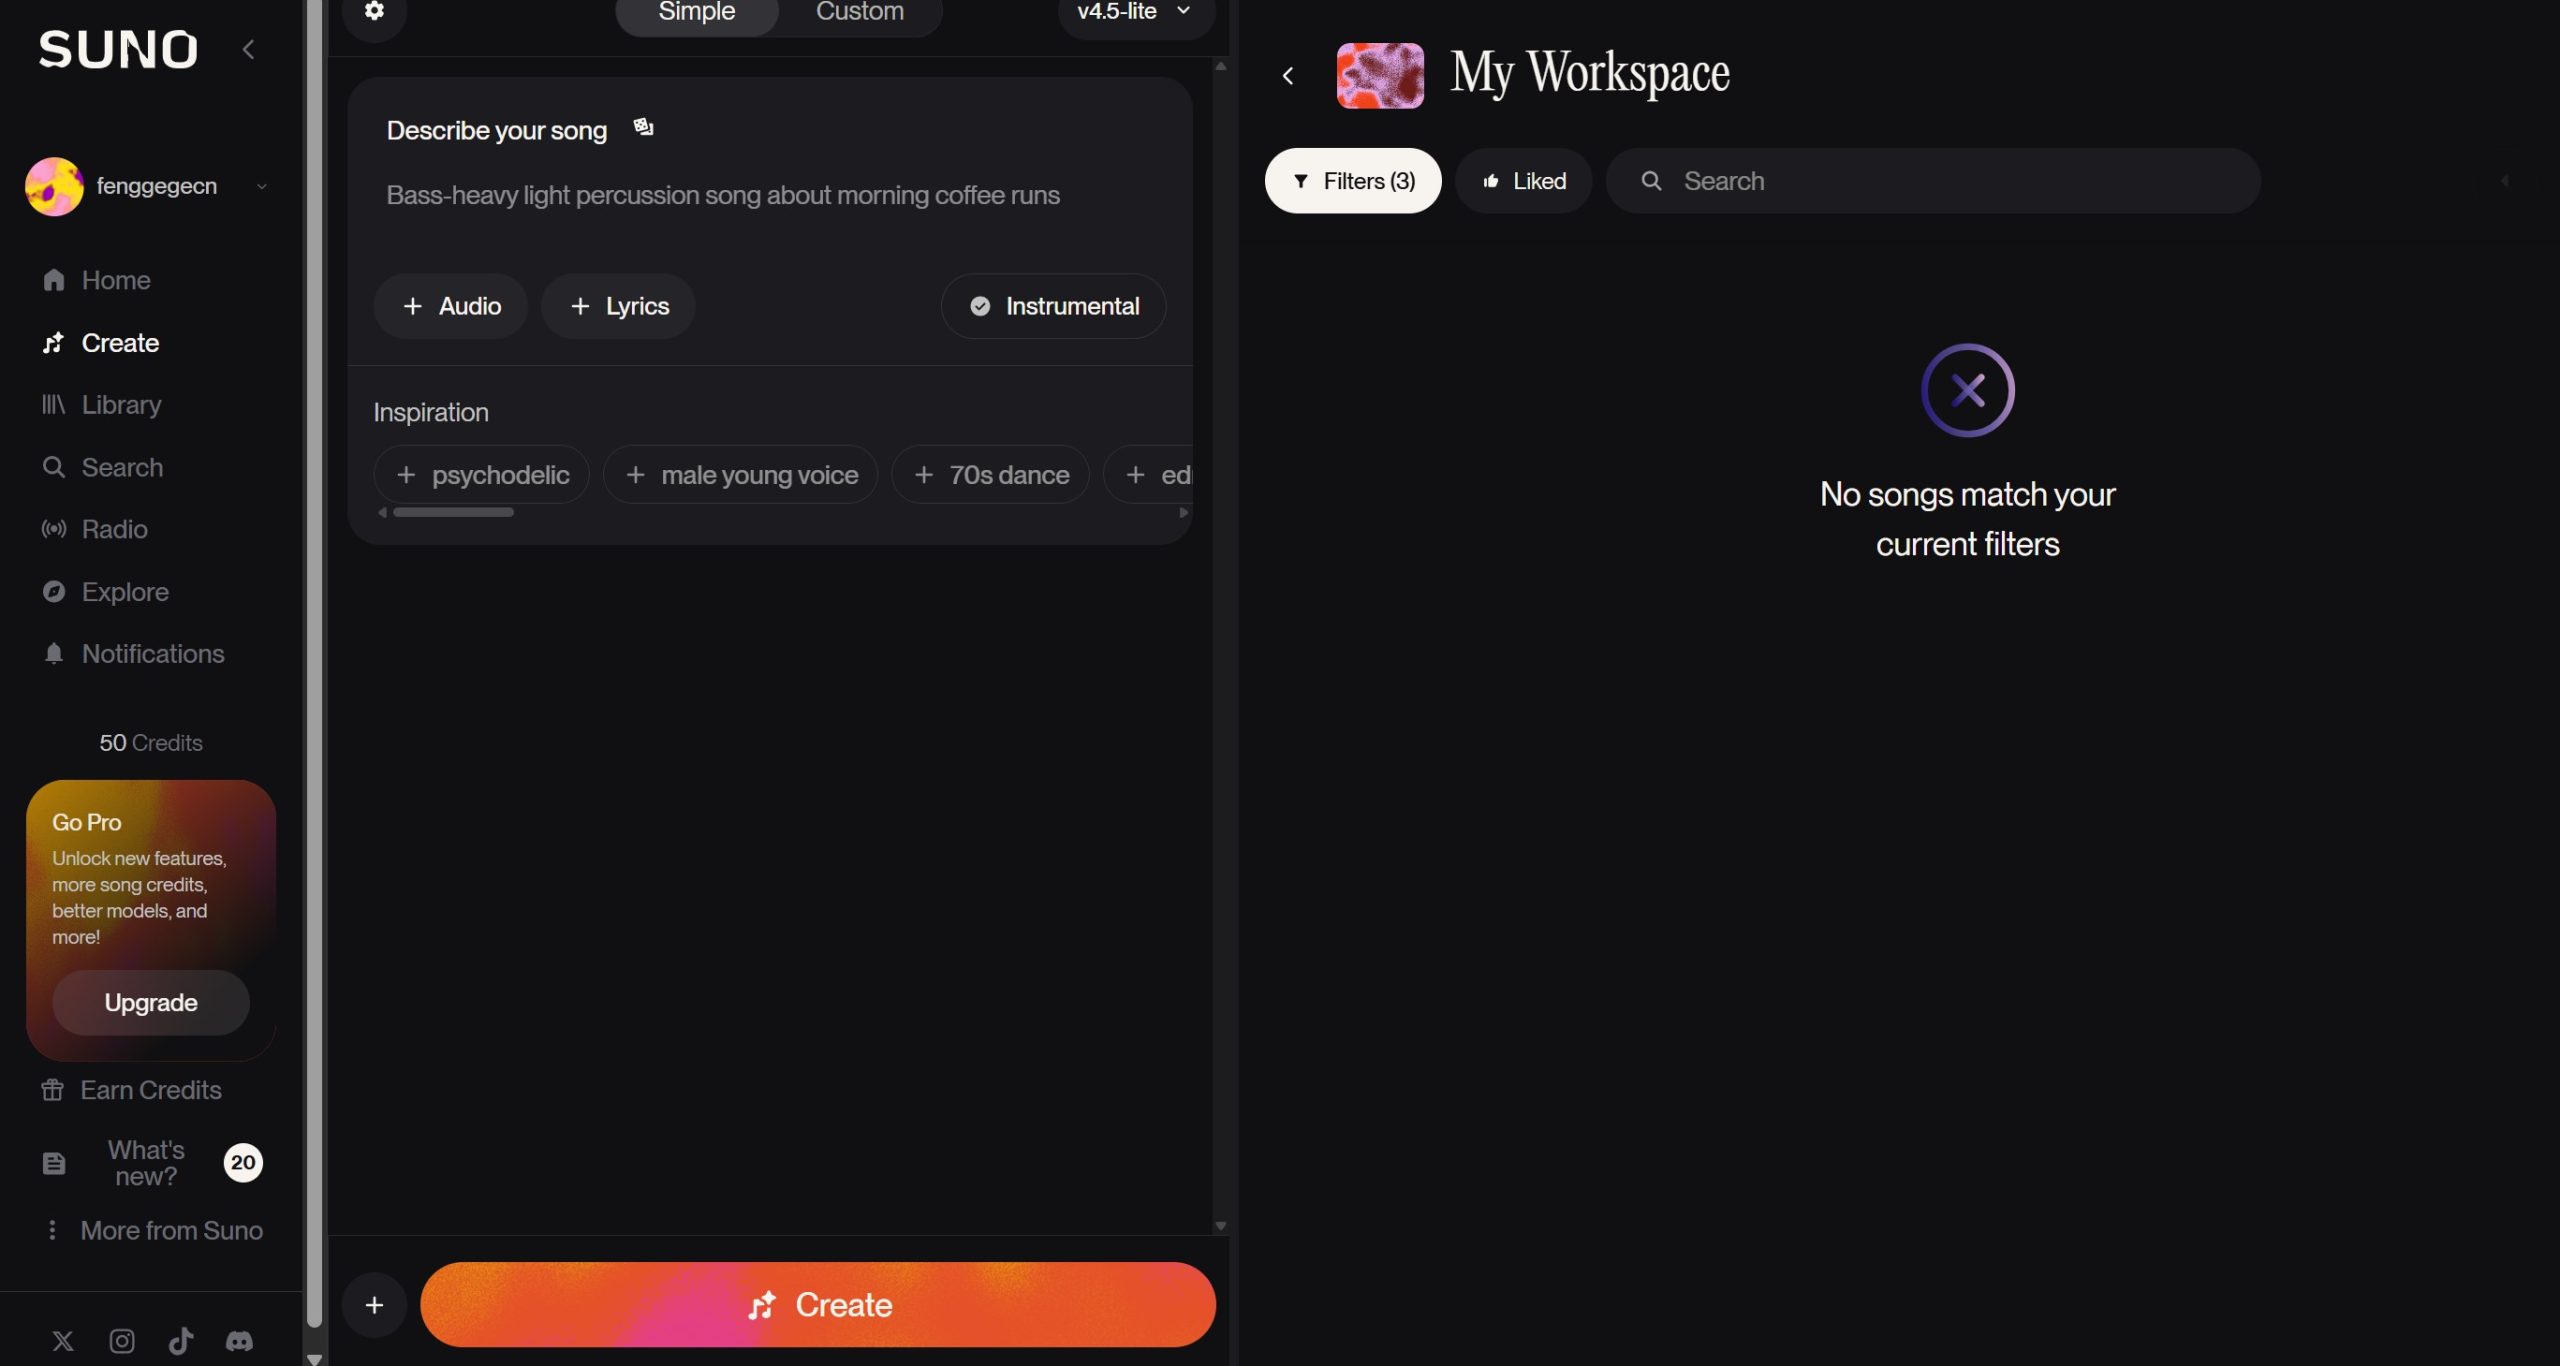Open Filters (3) menu
The image size is (2560, 1366).
pyautogui.click(x=1353, y=181)
